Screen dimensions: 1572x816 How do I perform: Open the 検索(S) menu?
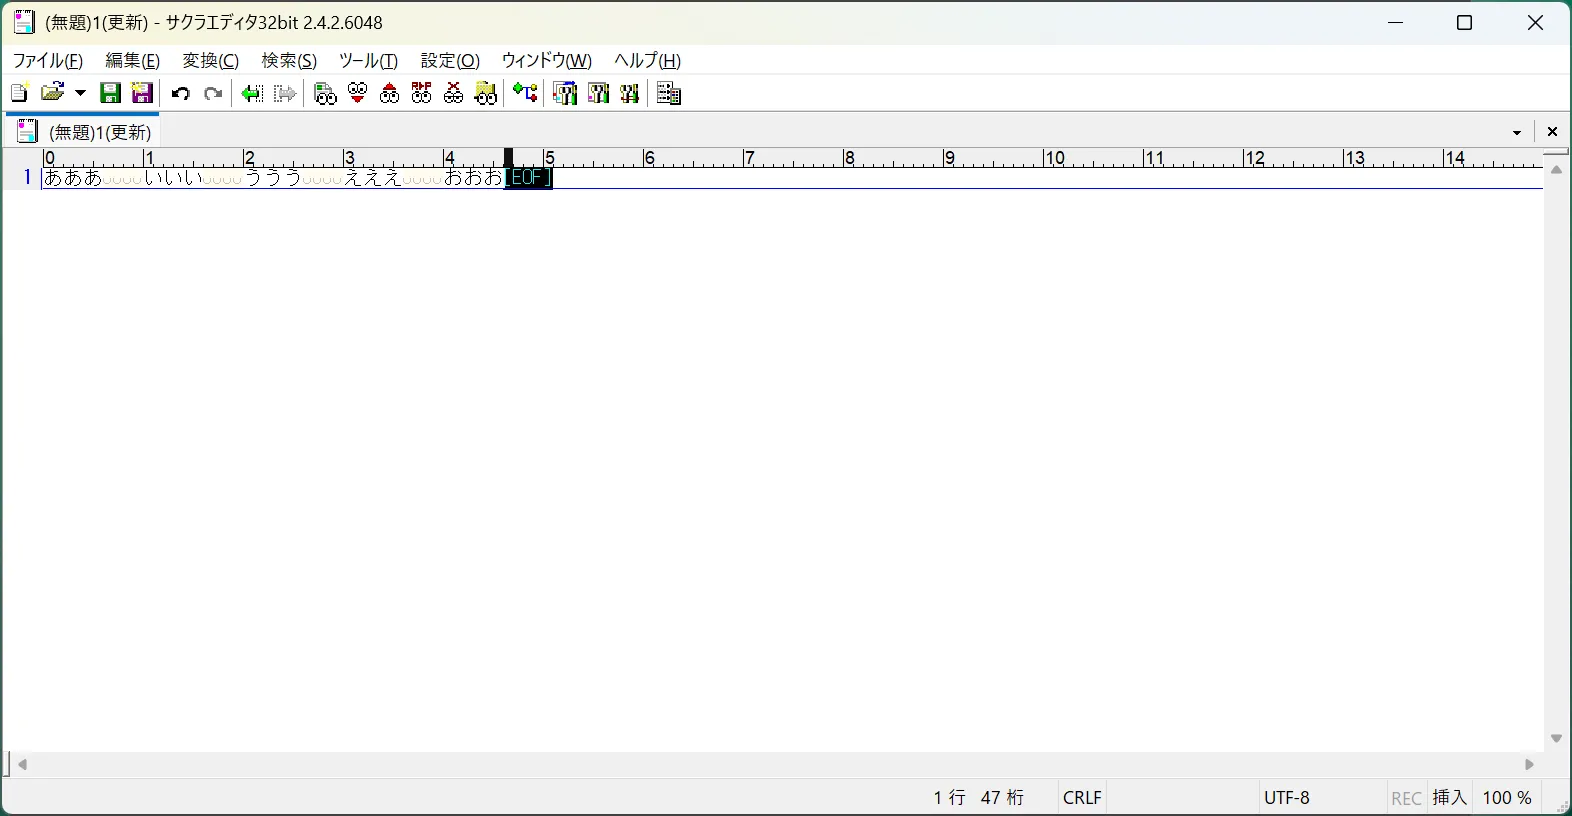289,60
